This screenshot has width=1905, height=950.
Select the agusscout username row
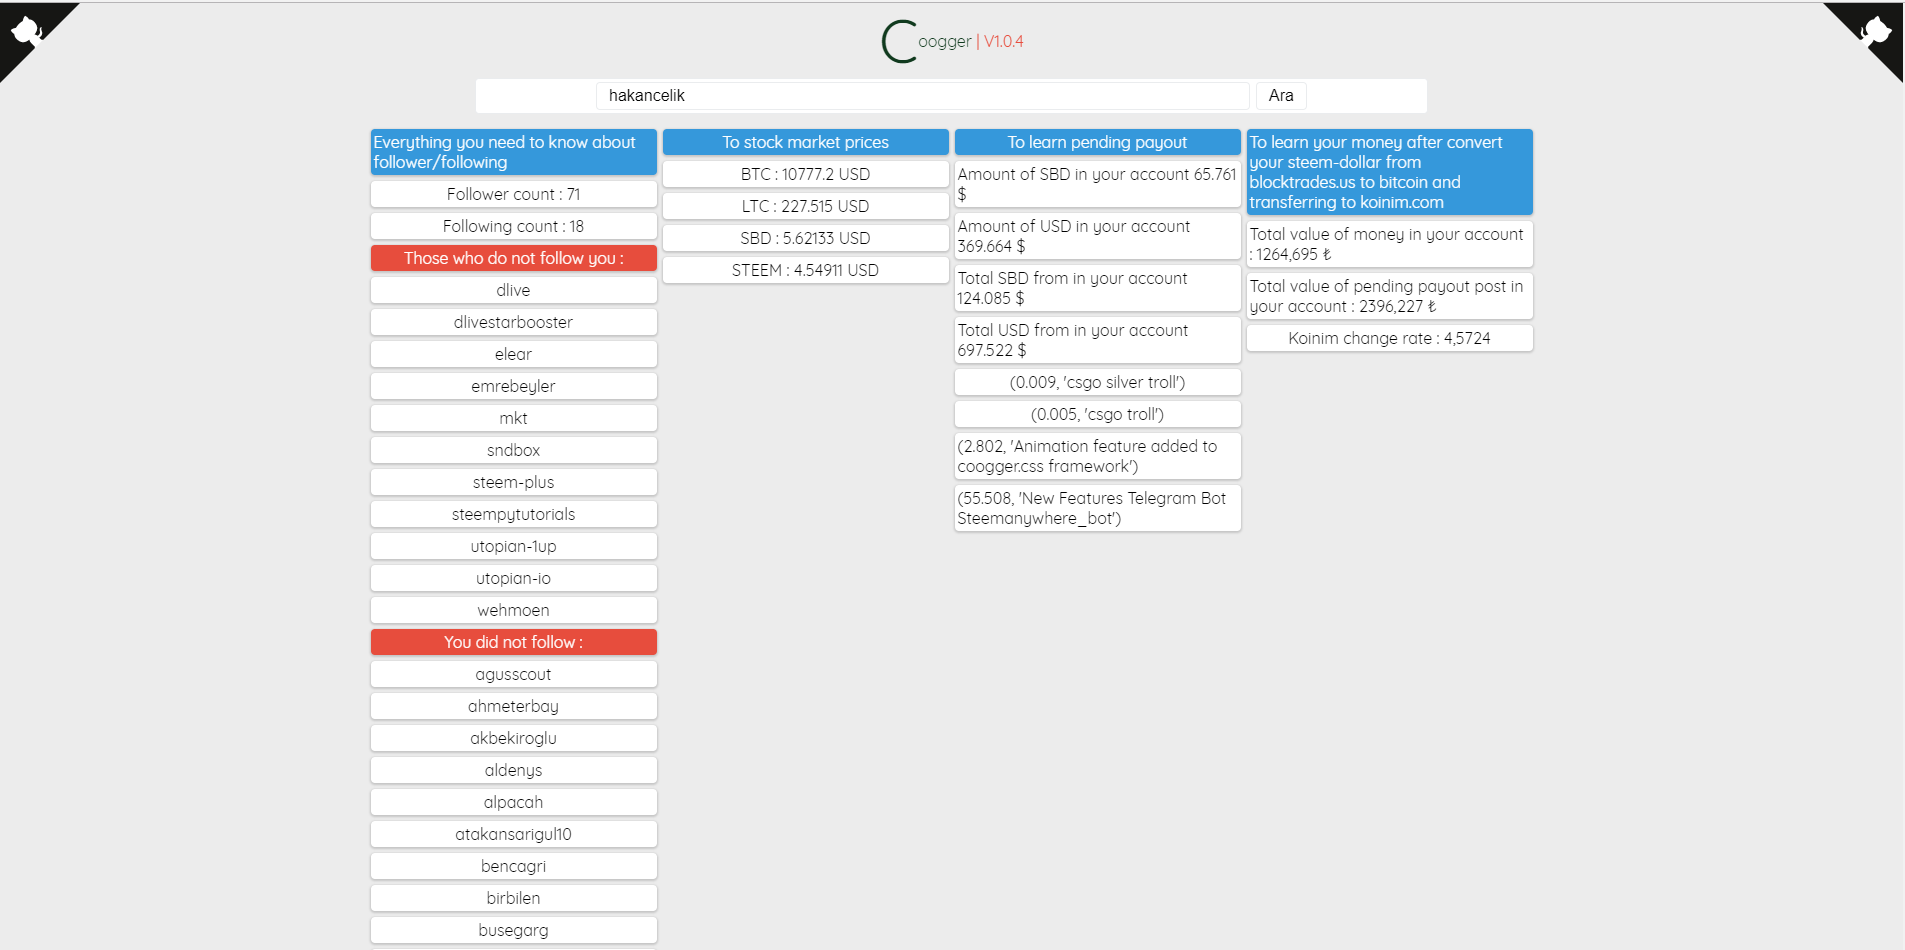point(514,674)
